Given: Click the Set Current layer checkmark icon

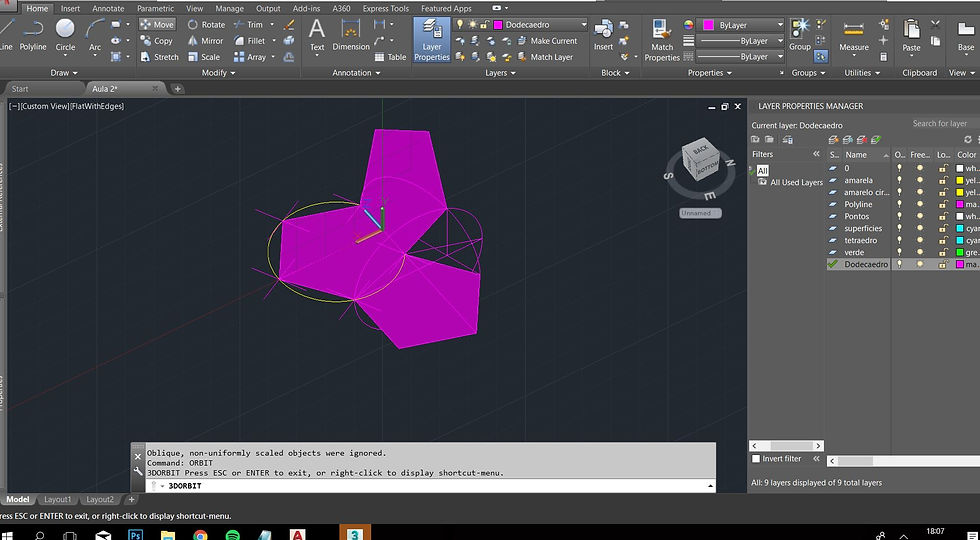Looking at the screenshot, I should coord(876,139).
